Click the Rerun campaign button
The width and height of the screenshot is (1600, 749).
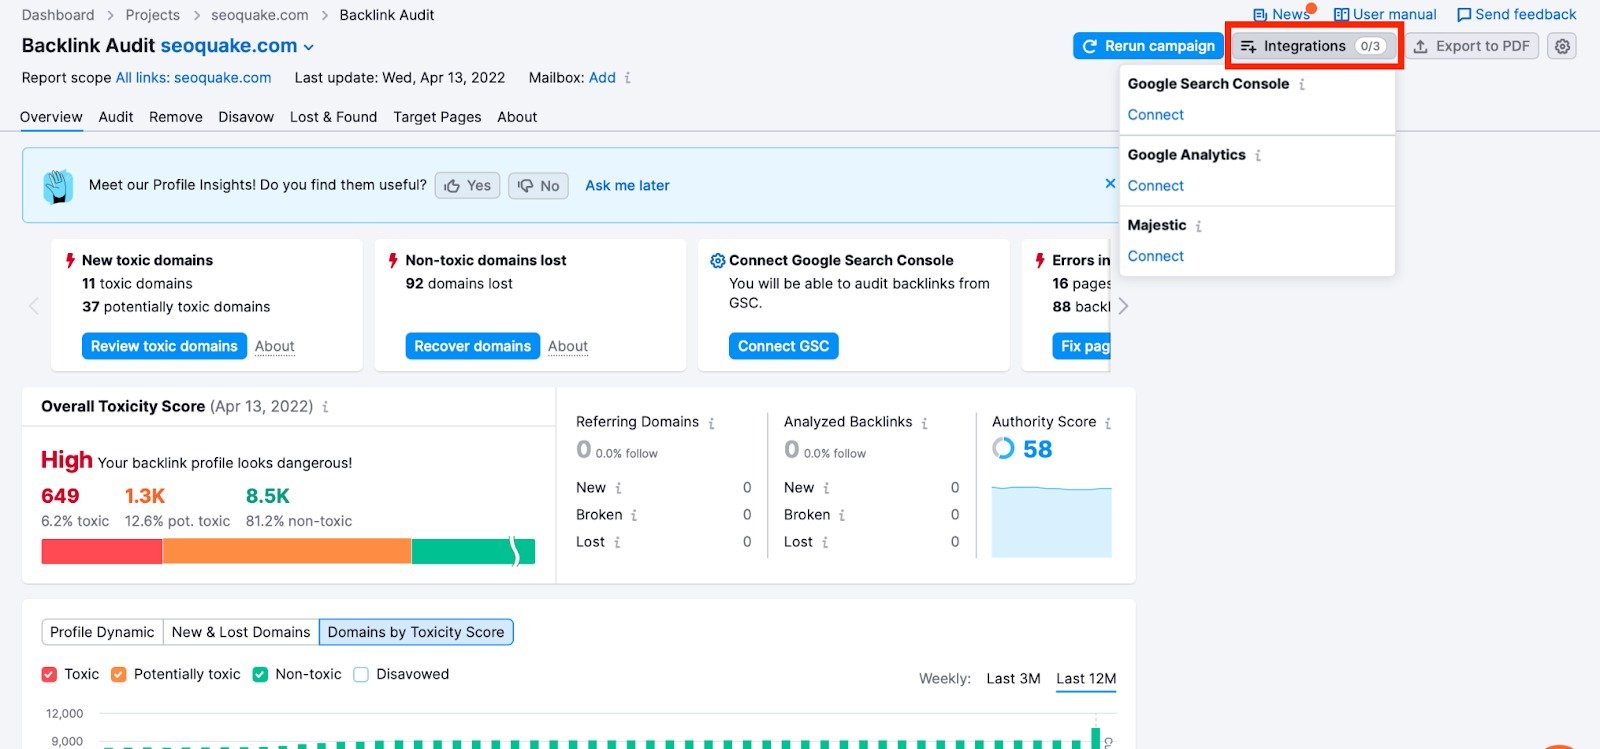[x=1148, y=46]
